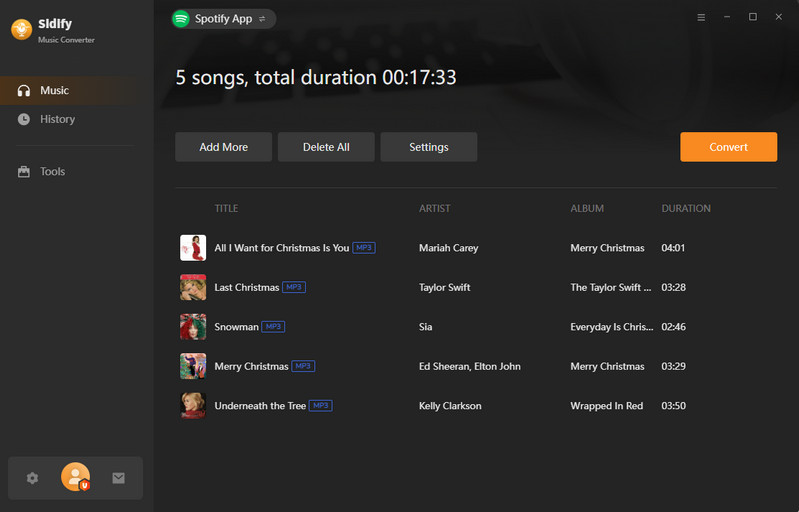
Task: Select song 'All I Want for Christmas Is You'
Action: click(282, 248)
